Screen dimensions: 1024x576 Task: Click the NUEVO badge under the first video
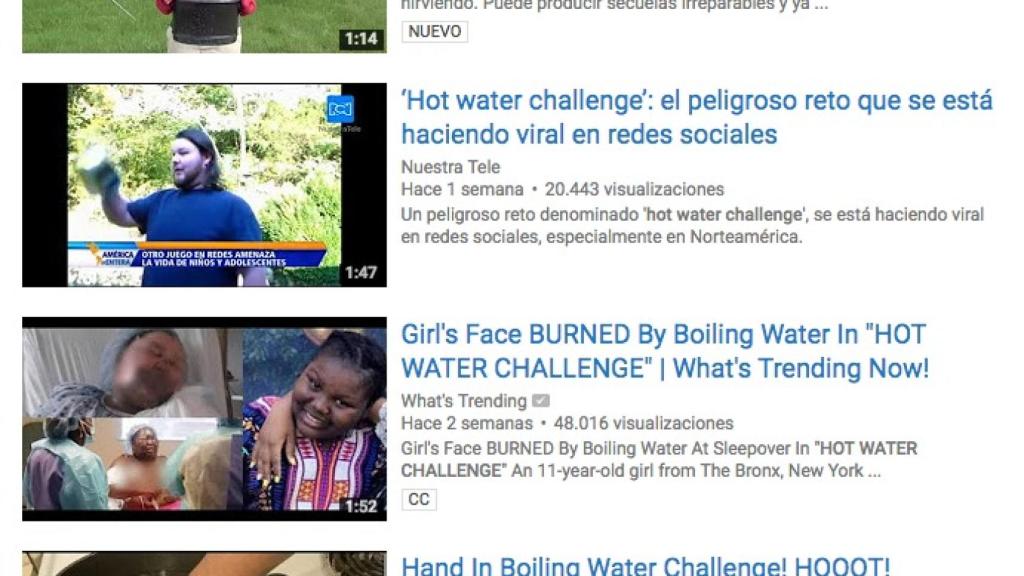coord(434,31)
